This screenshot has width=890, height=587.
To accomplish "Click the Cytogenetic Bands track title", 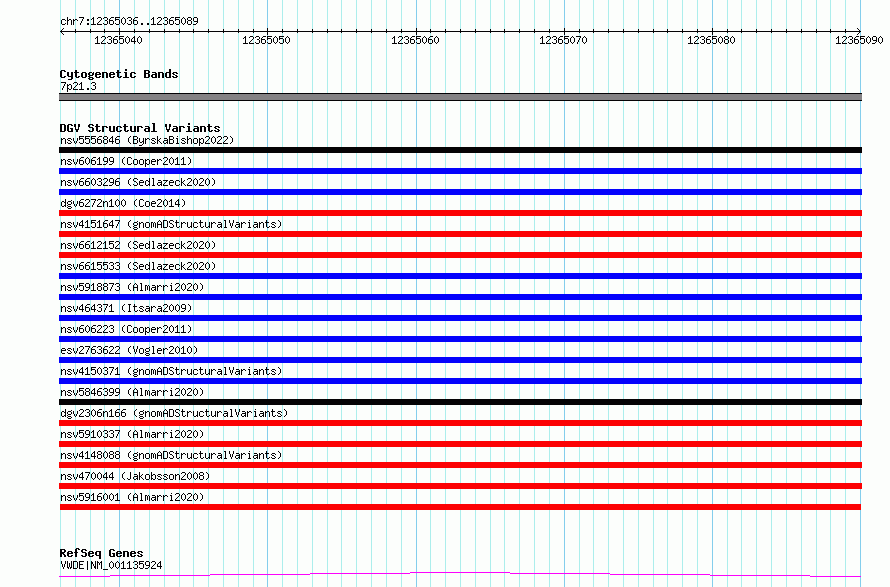I will 119,74.
